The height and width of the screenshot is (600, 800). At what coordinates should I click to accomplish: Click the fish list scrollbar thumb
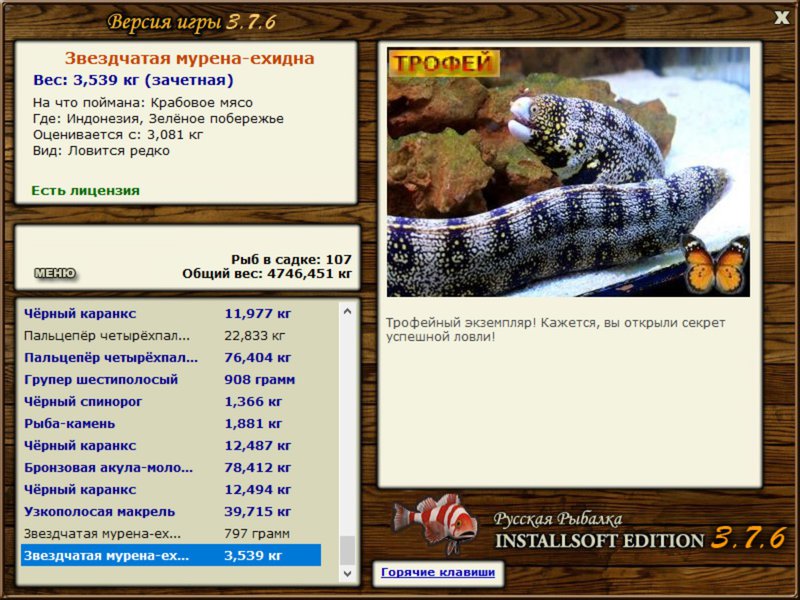(x=347, y=550)
